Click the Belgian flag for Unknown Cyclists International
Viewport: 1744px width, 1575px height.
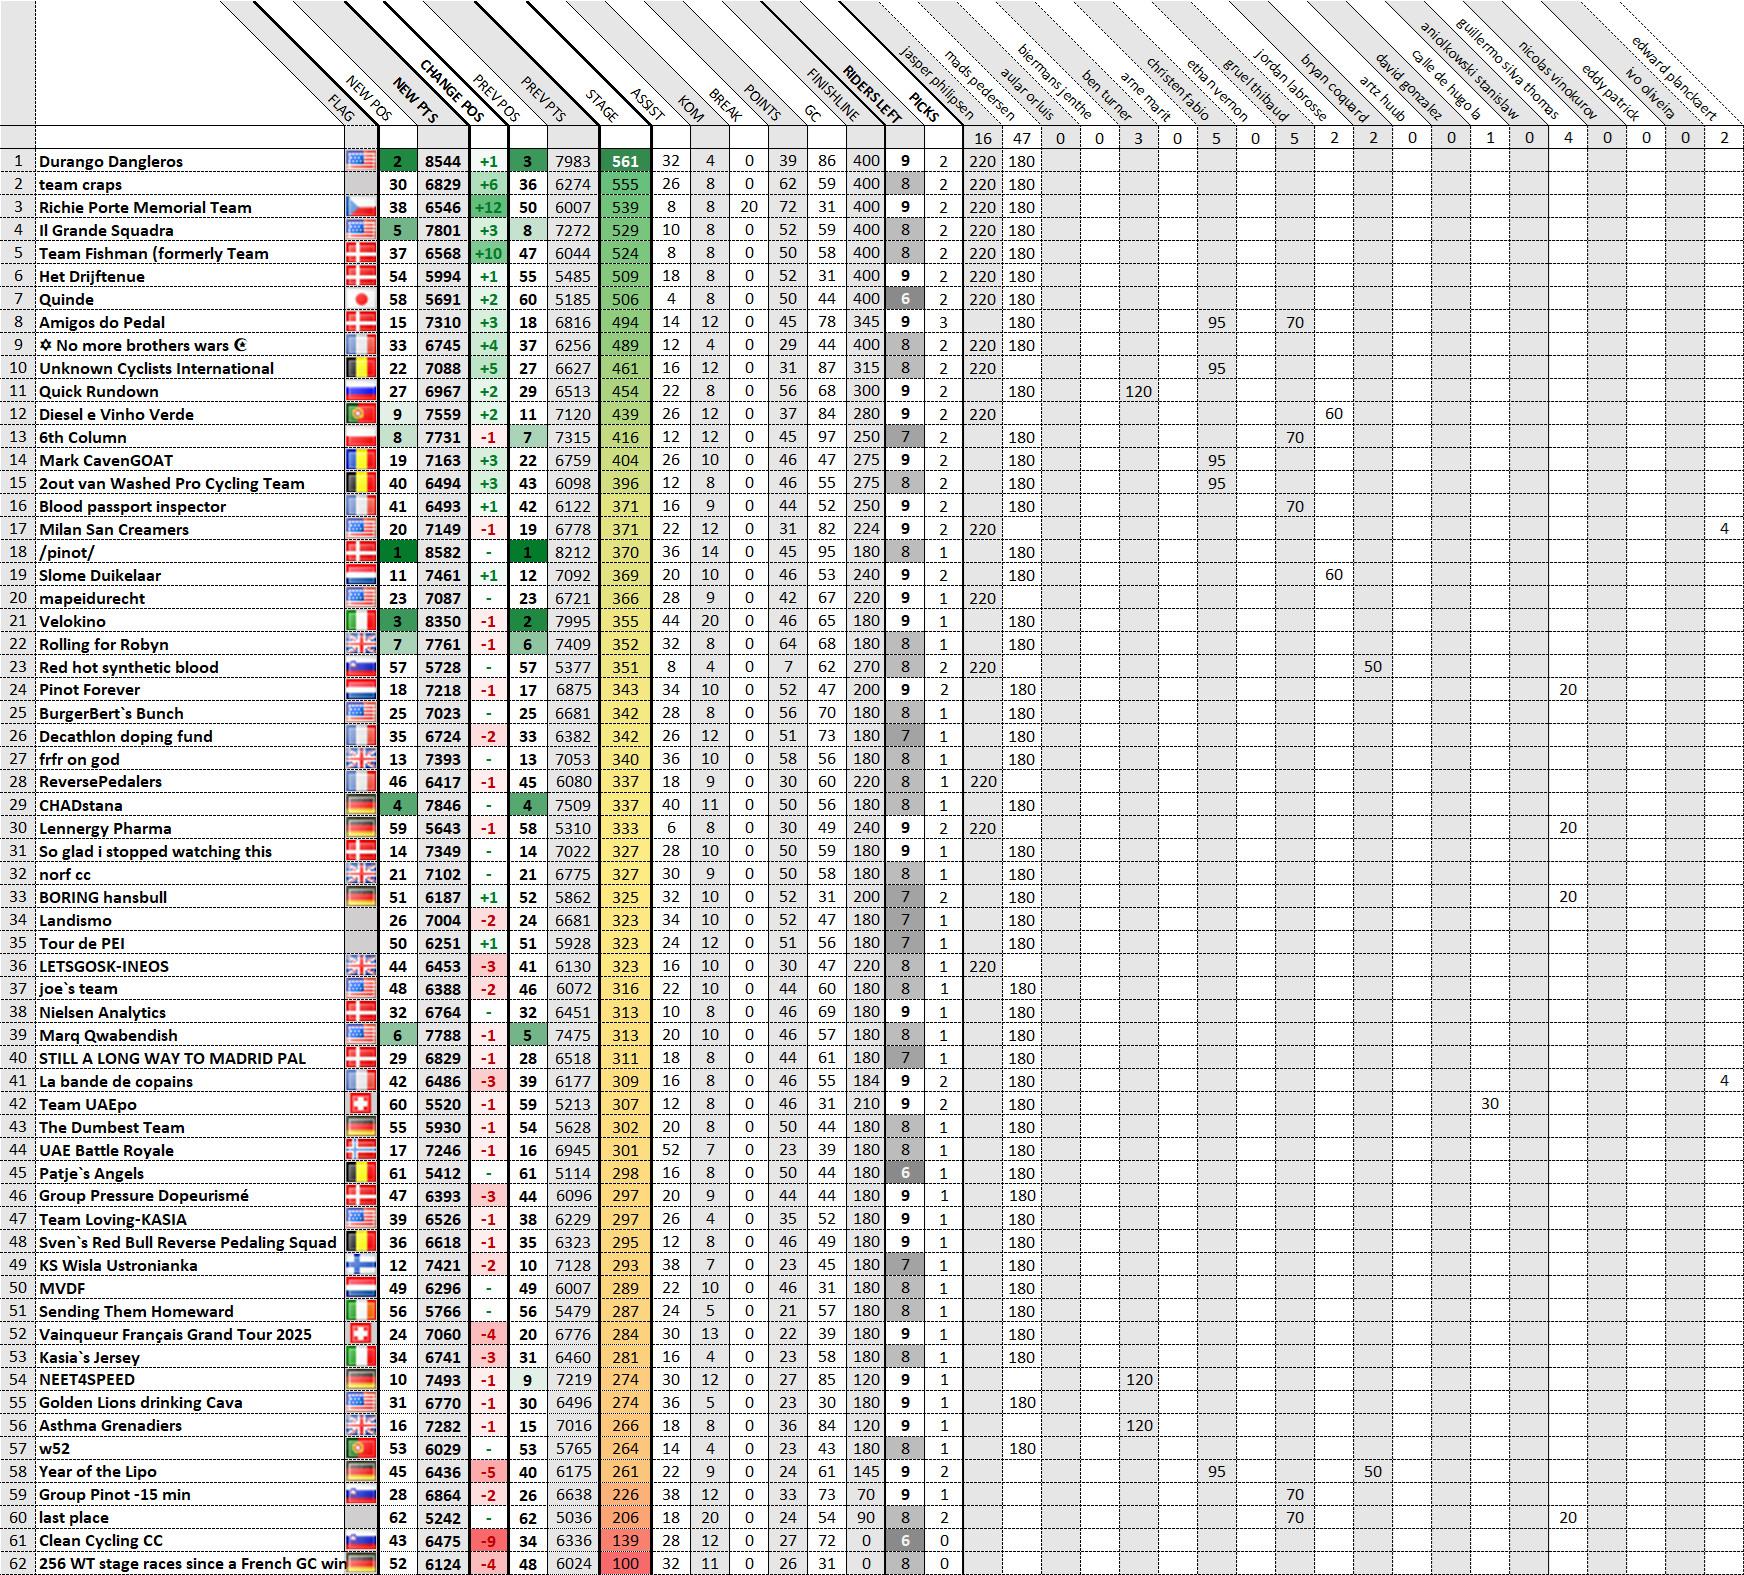[x=361, y=368]
